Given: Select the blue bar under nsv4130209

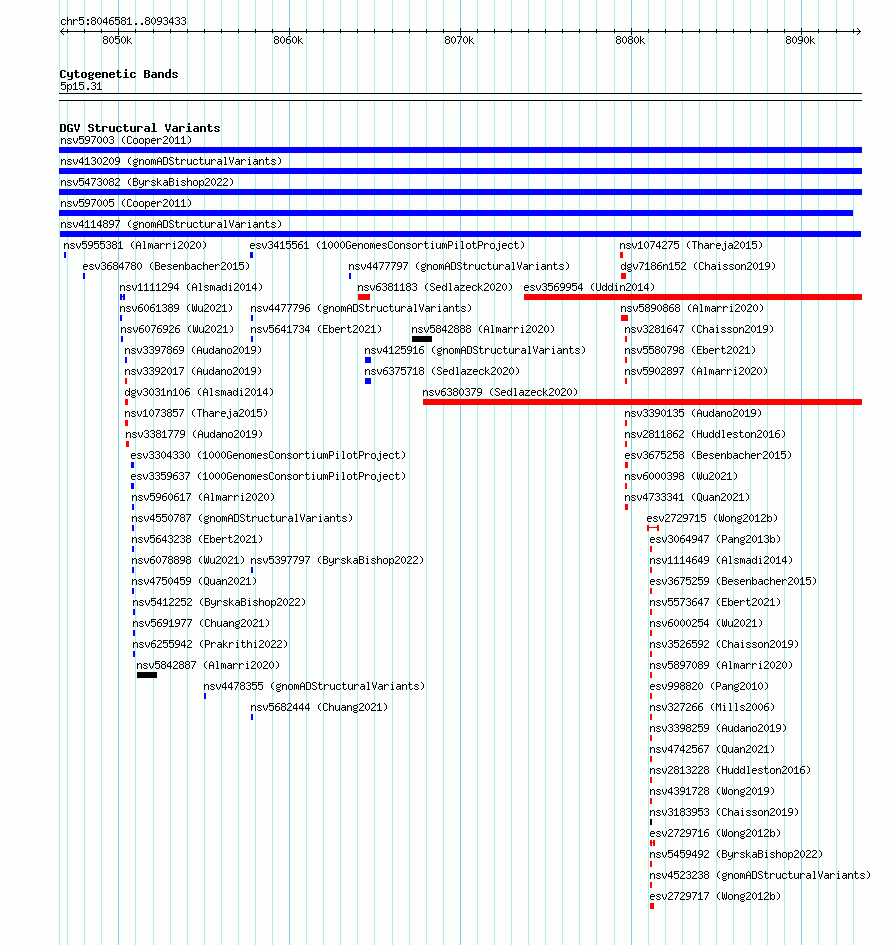Looking at the screenshot, I should point(460,171).
